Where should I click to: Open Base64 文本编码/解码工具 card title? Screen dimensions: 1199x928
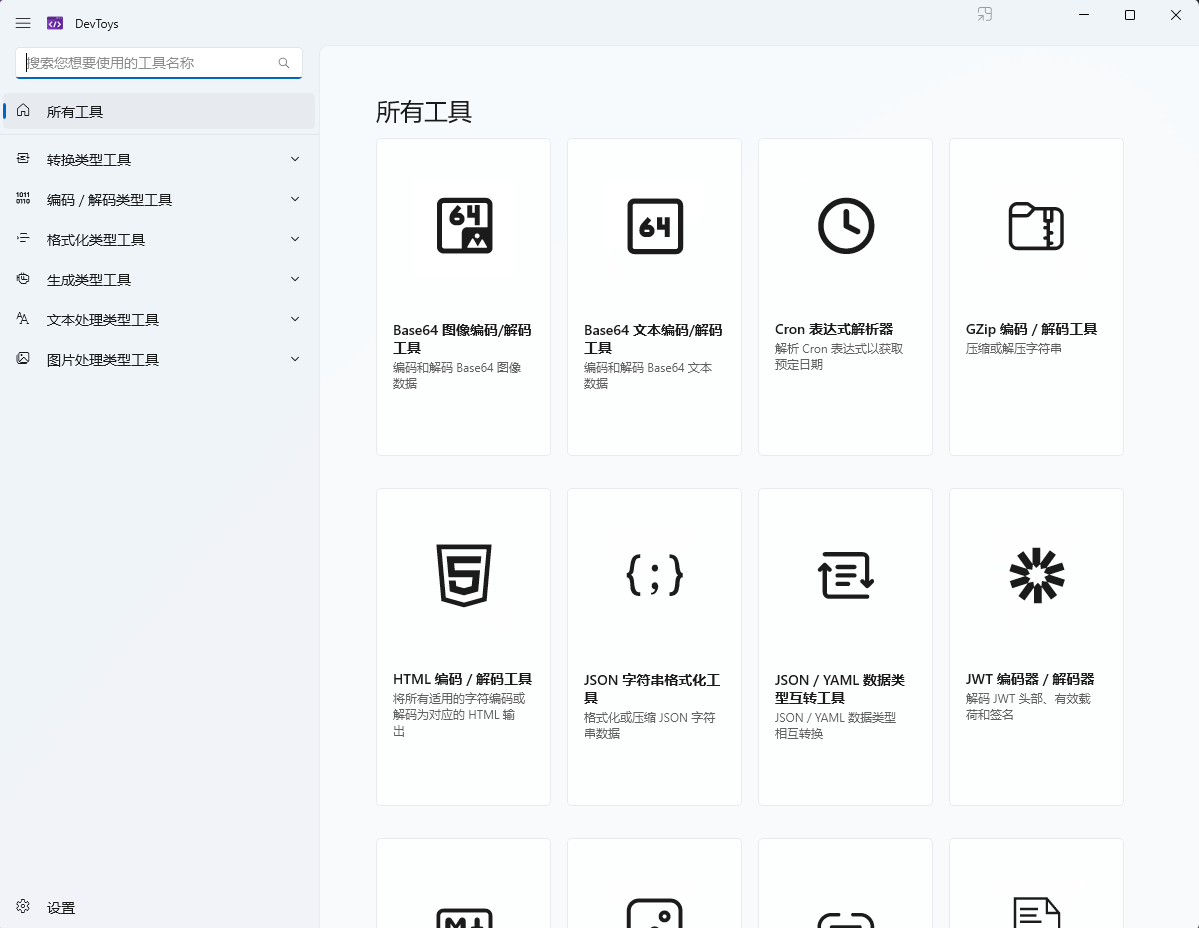point(653,339)
